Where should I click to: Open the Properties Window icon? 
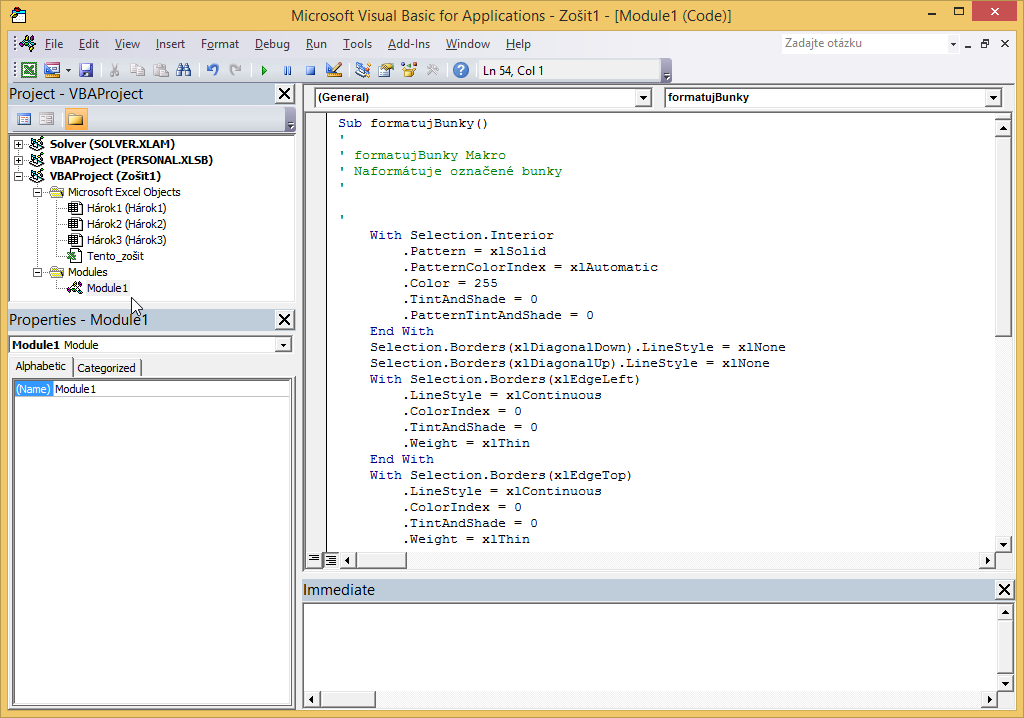[386, 70]
